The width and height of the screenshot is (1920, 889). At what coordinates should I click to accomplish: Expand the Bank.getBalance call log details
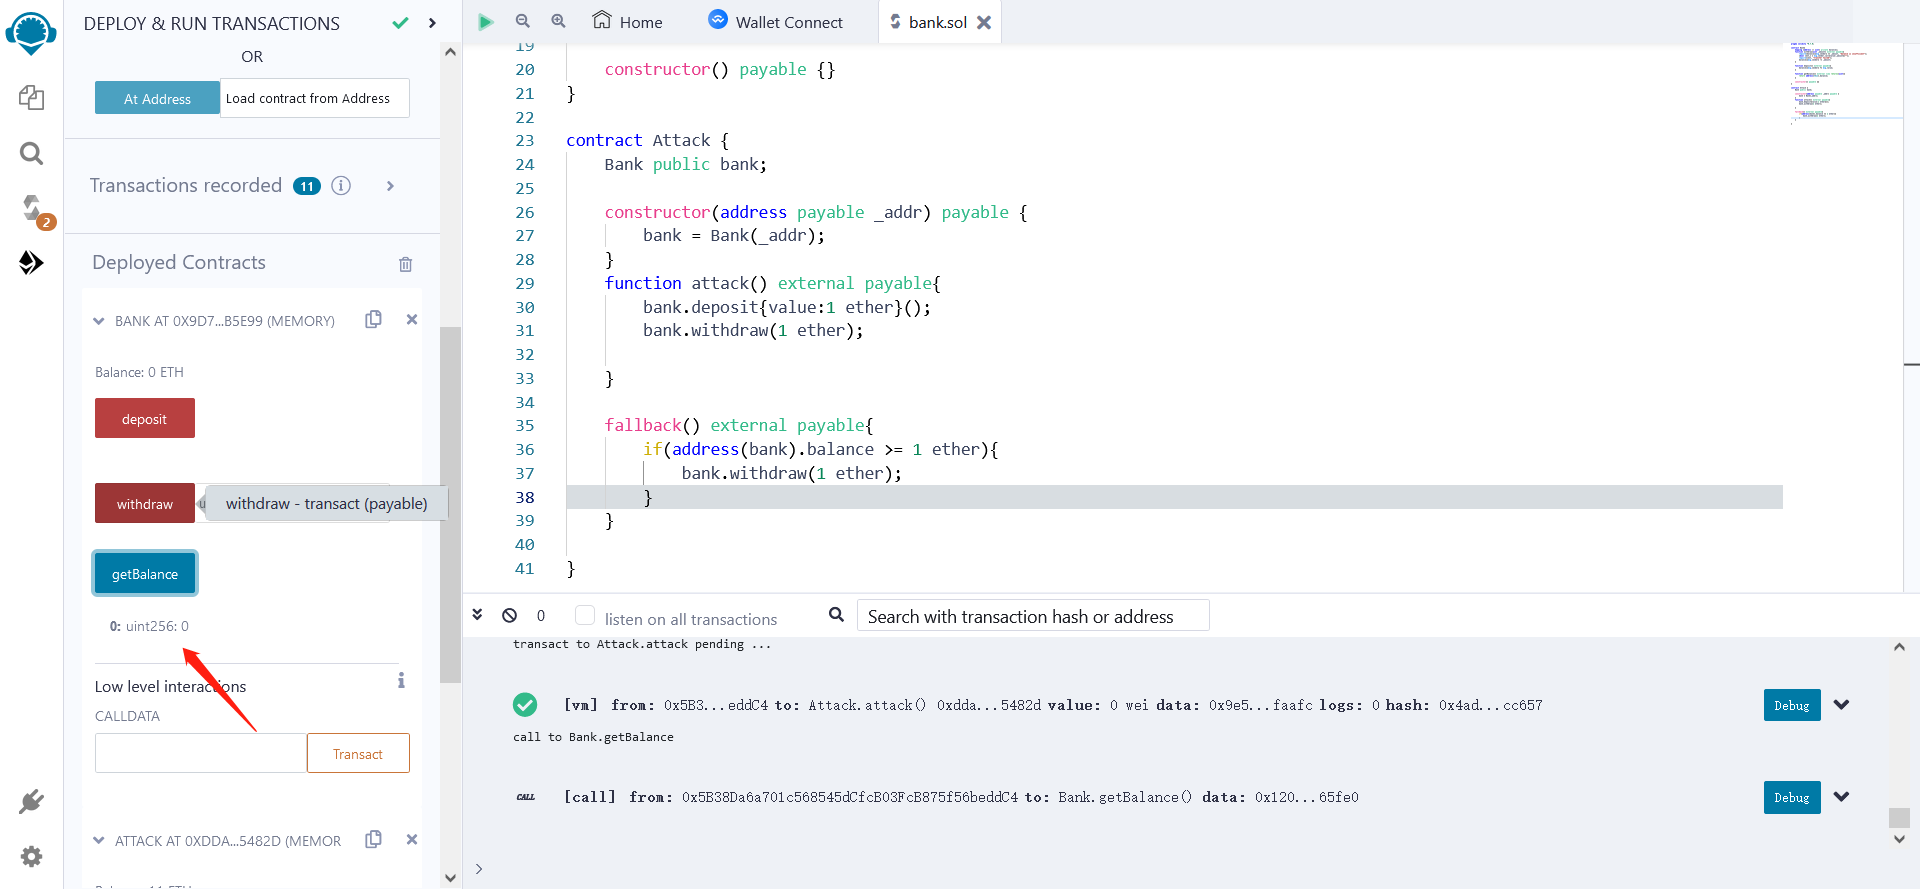pyautogui.click(x=1842, y=797)
